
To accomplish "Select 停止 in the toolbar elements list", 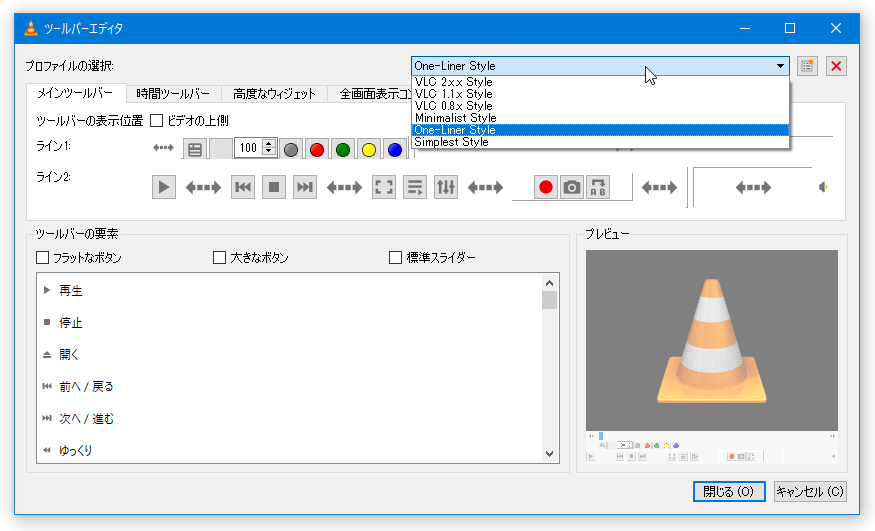I will click(289, 322).
